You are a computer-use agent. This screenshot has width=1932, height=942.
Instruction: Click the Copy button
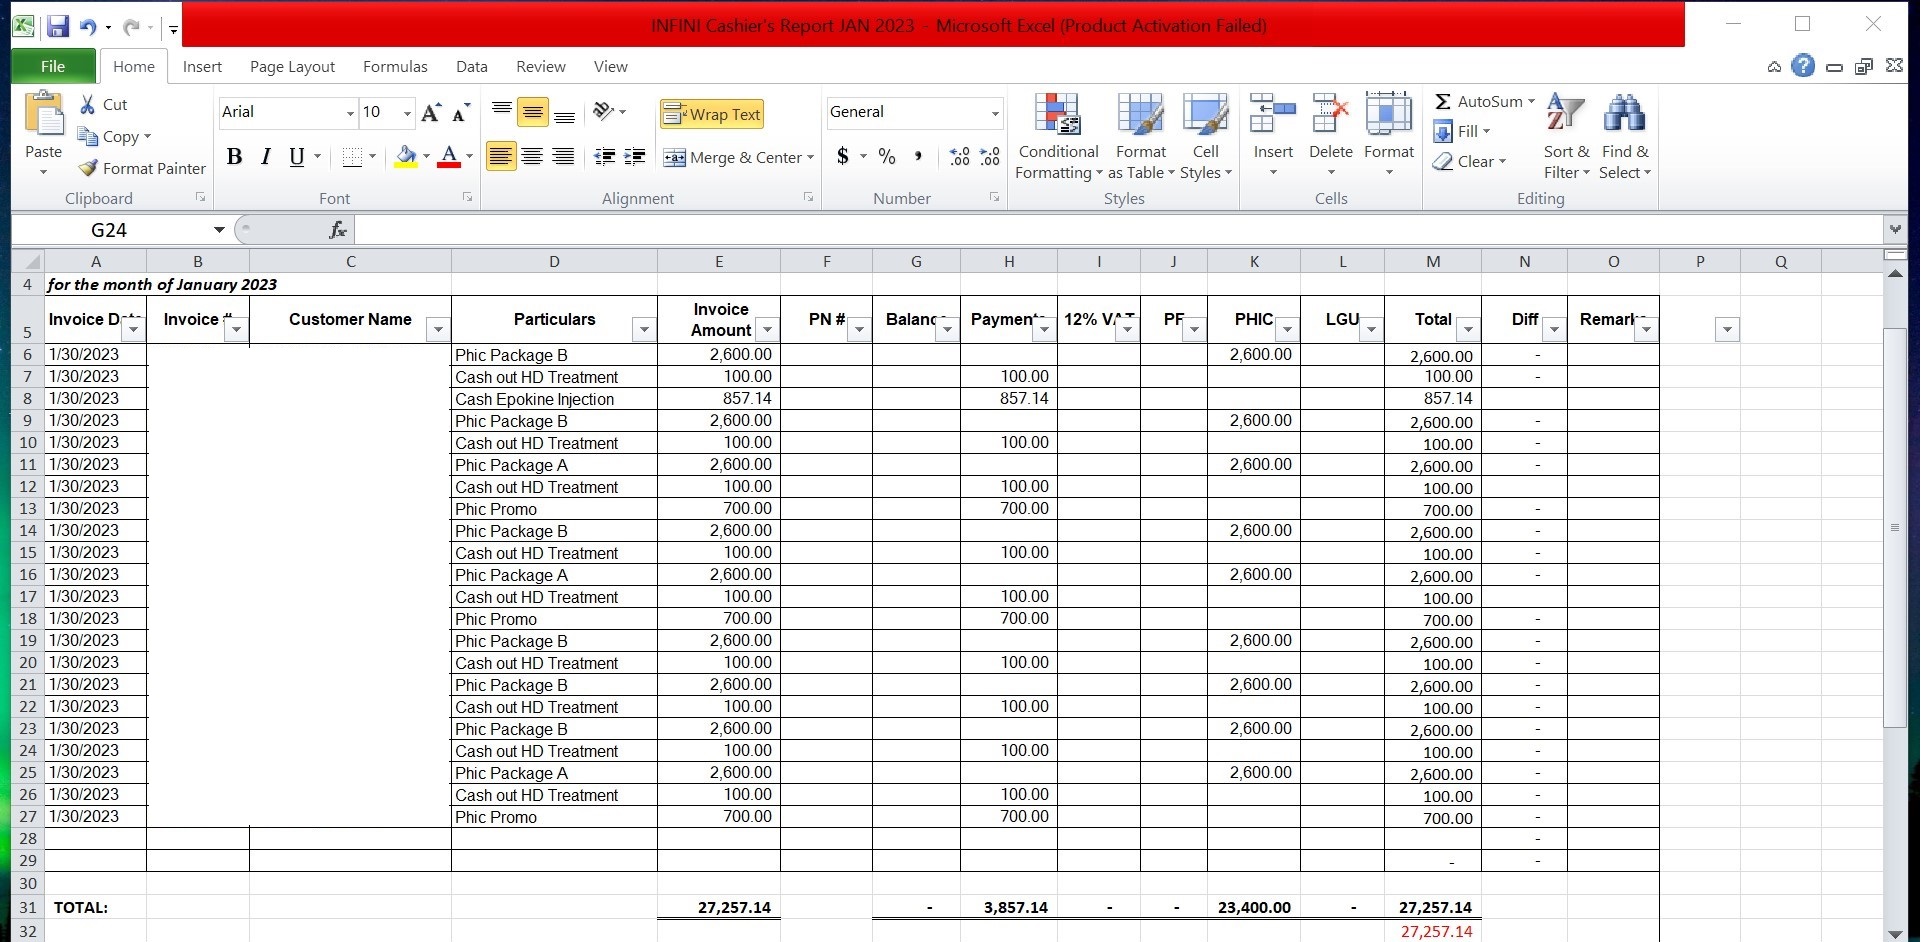(114, 136)
